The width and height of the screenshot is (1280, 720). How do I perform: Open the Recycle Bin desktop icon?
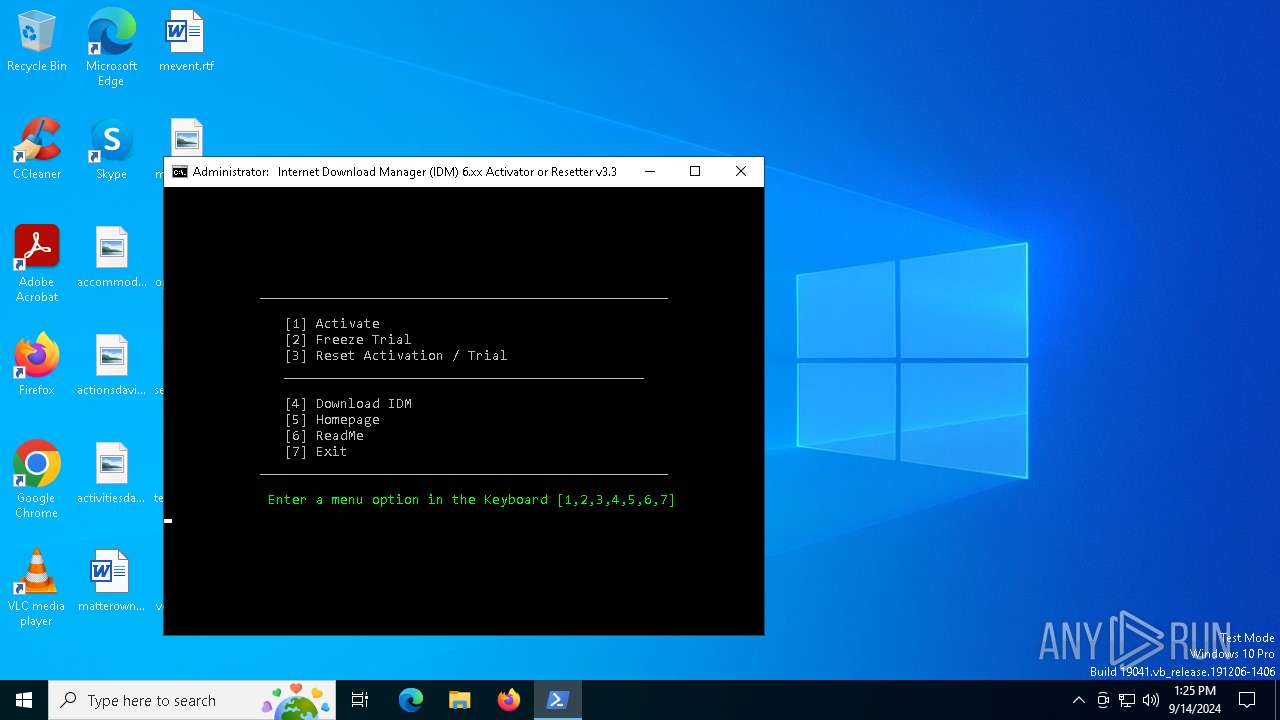(37, 42)
